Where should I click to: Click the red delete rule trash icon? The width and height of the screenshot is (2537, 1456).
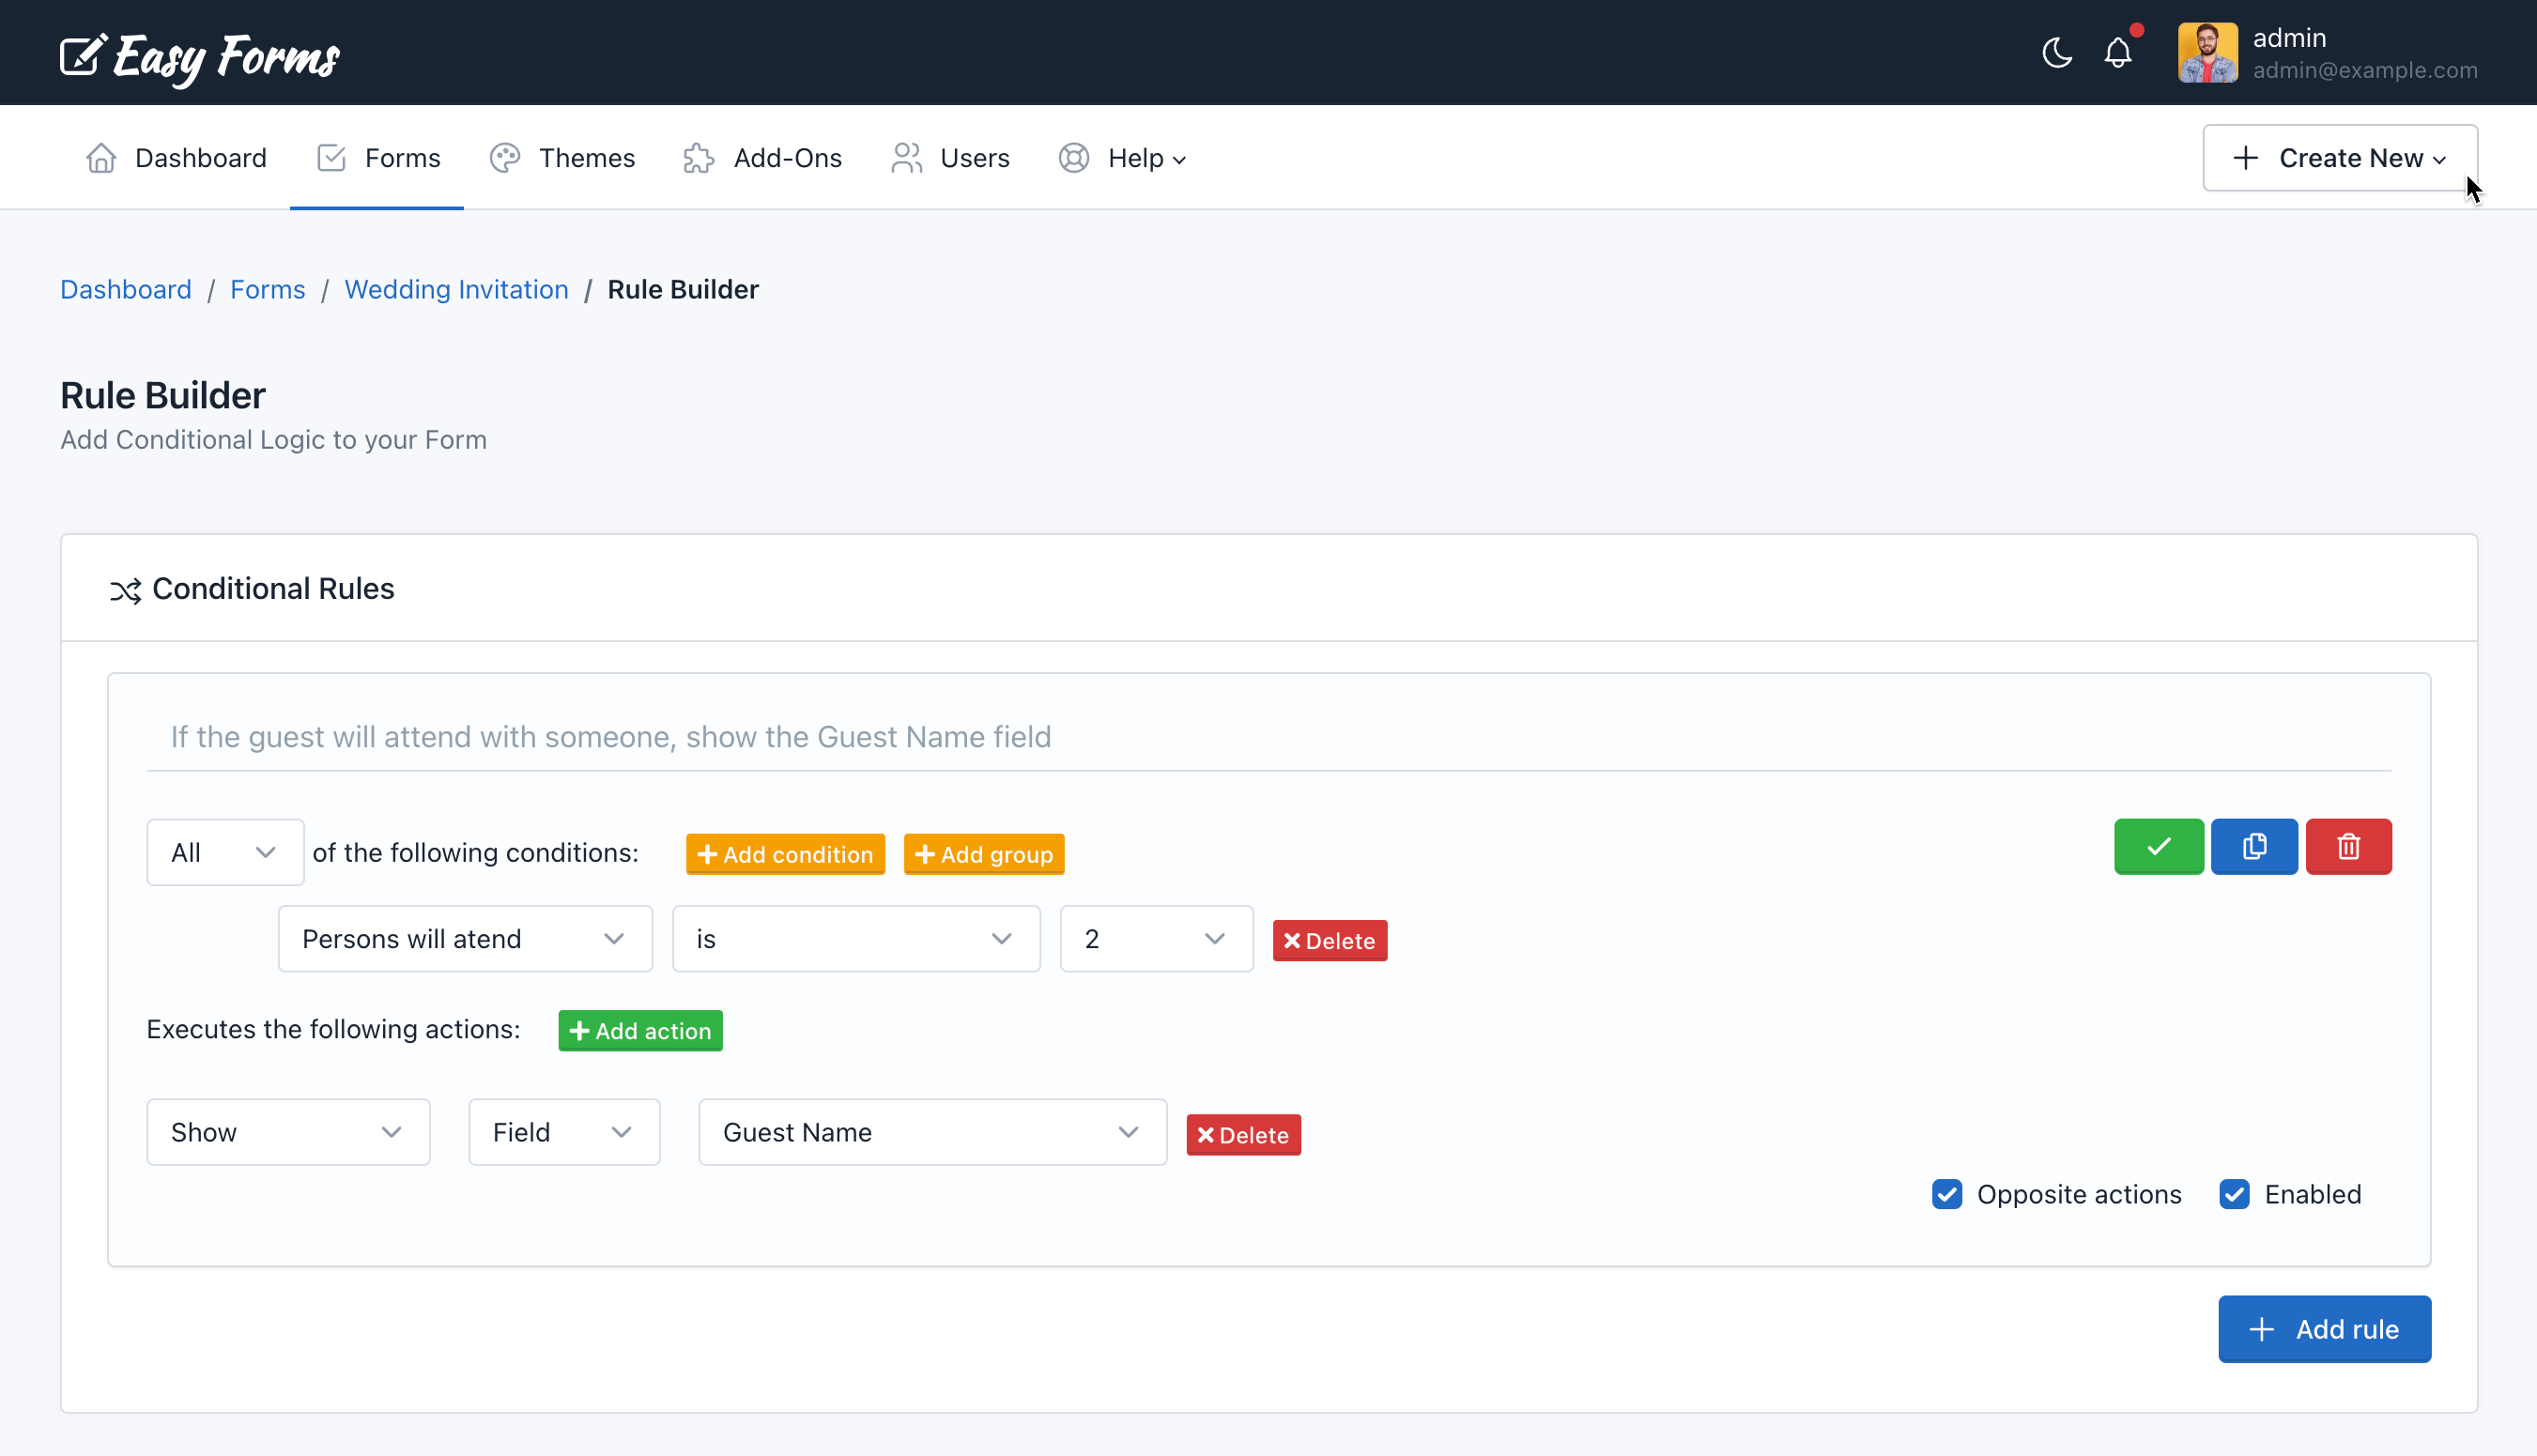coord(2350,845)
